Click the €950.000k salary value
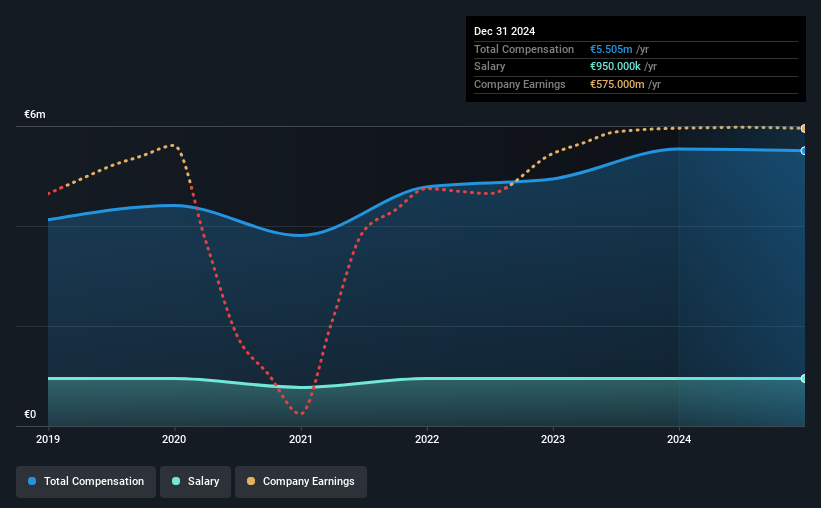This screenshot has height=508, width=821. (615, 67)
